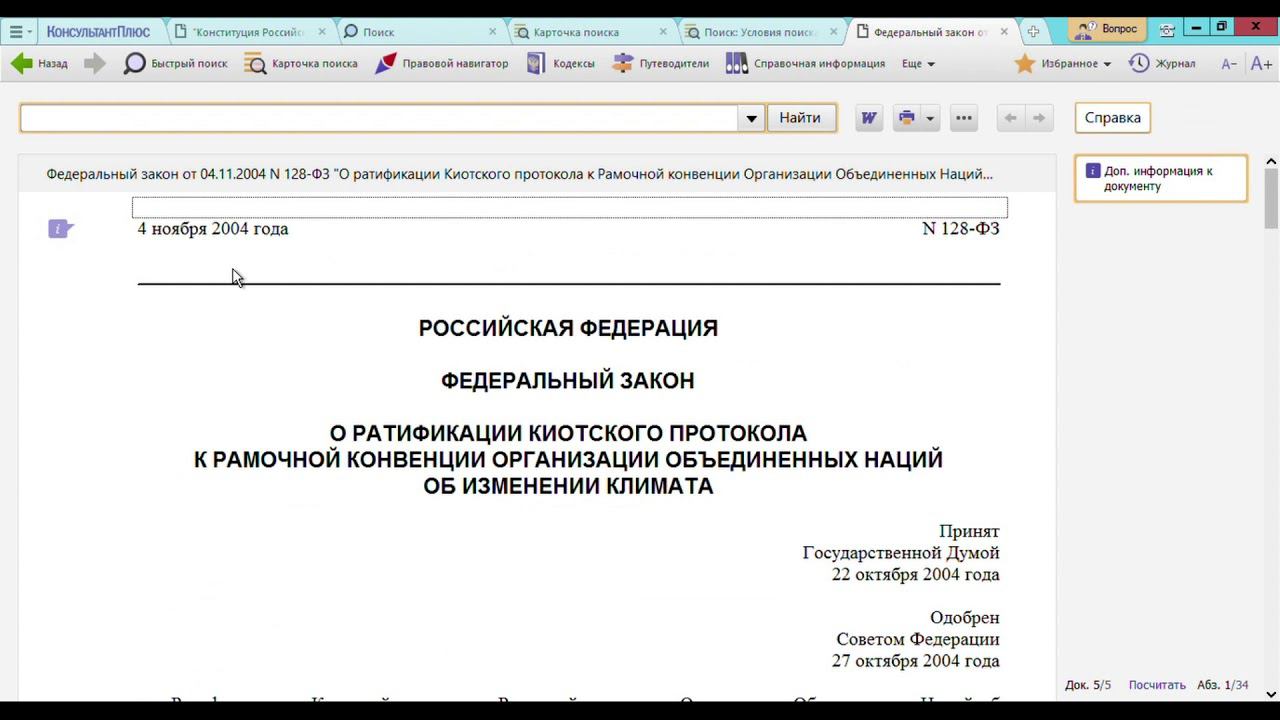The image size is (1280, 720).
Task: Click the Абз. 1/34 counter
Action: click(1223, 685)
